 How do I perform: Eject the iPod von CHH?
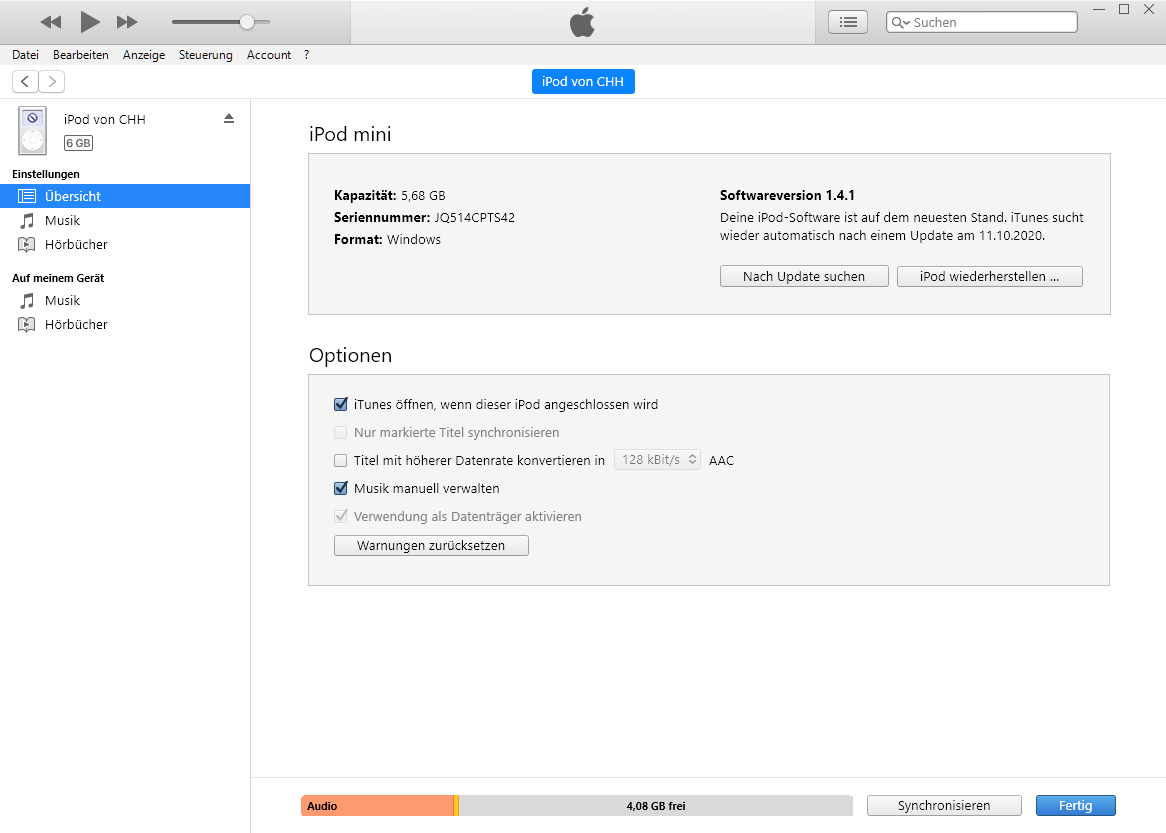click(228, 119)
